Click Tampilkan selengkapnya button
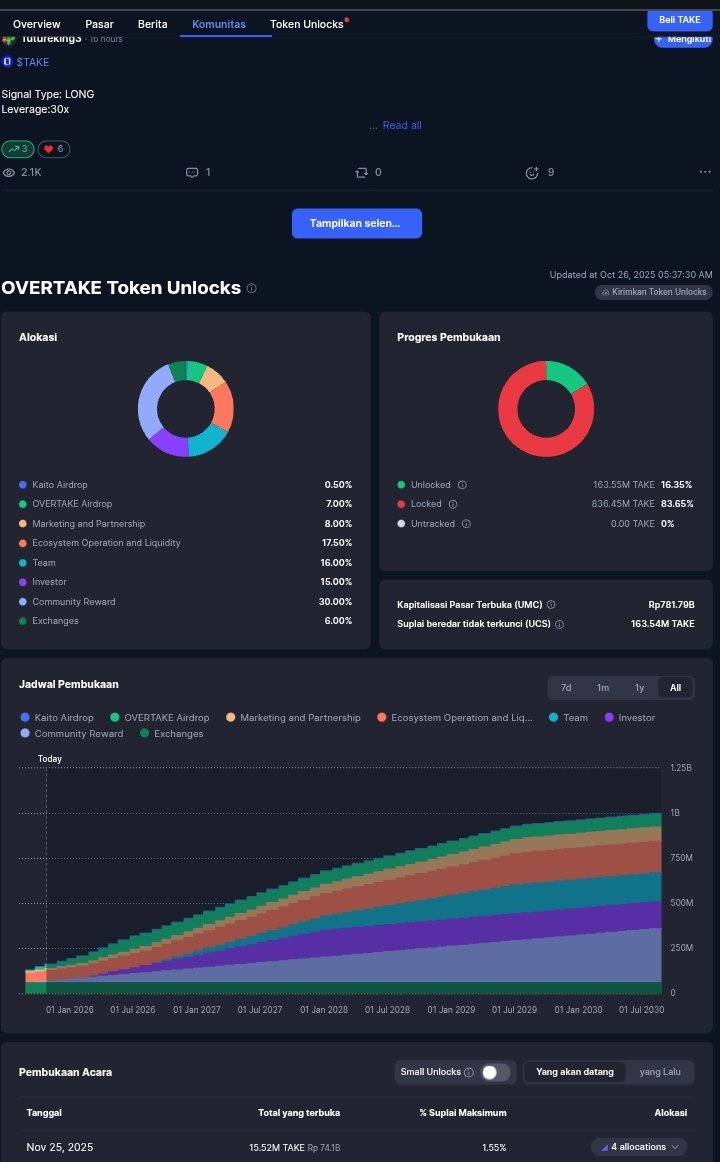 coord(356,223)
